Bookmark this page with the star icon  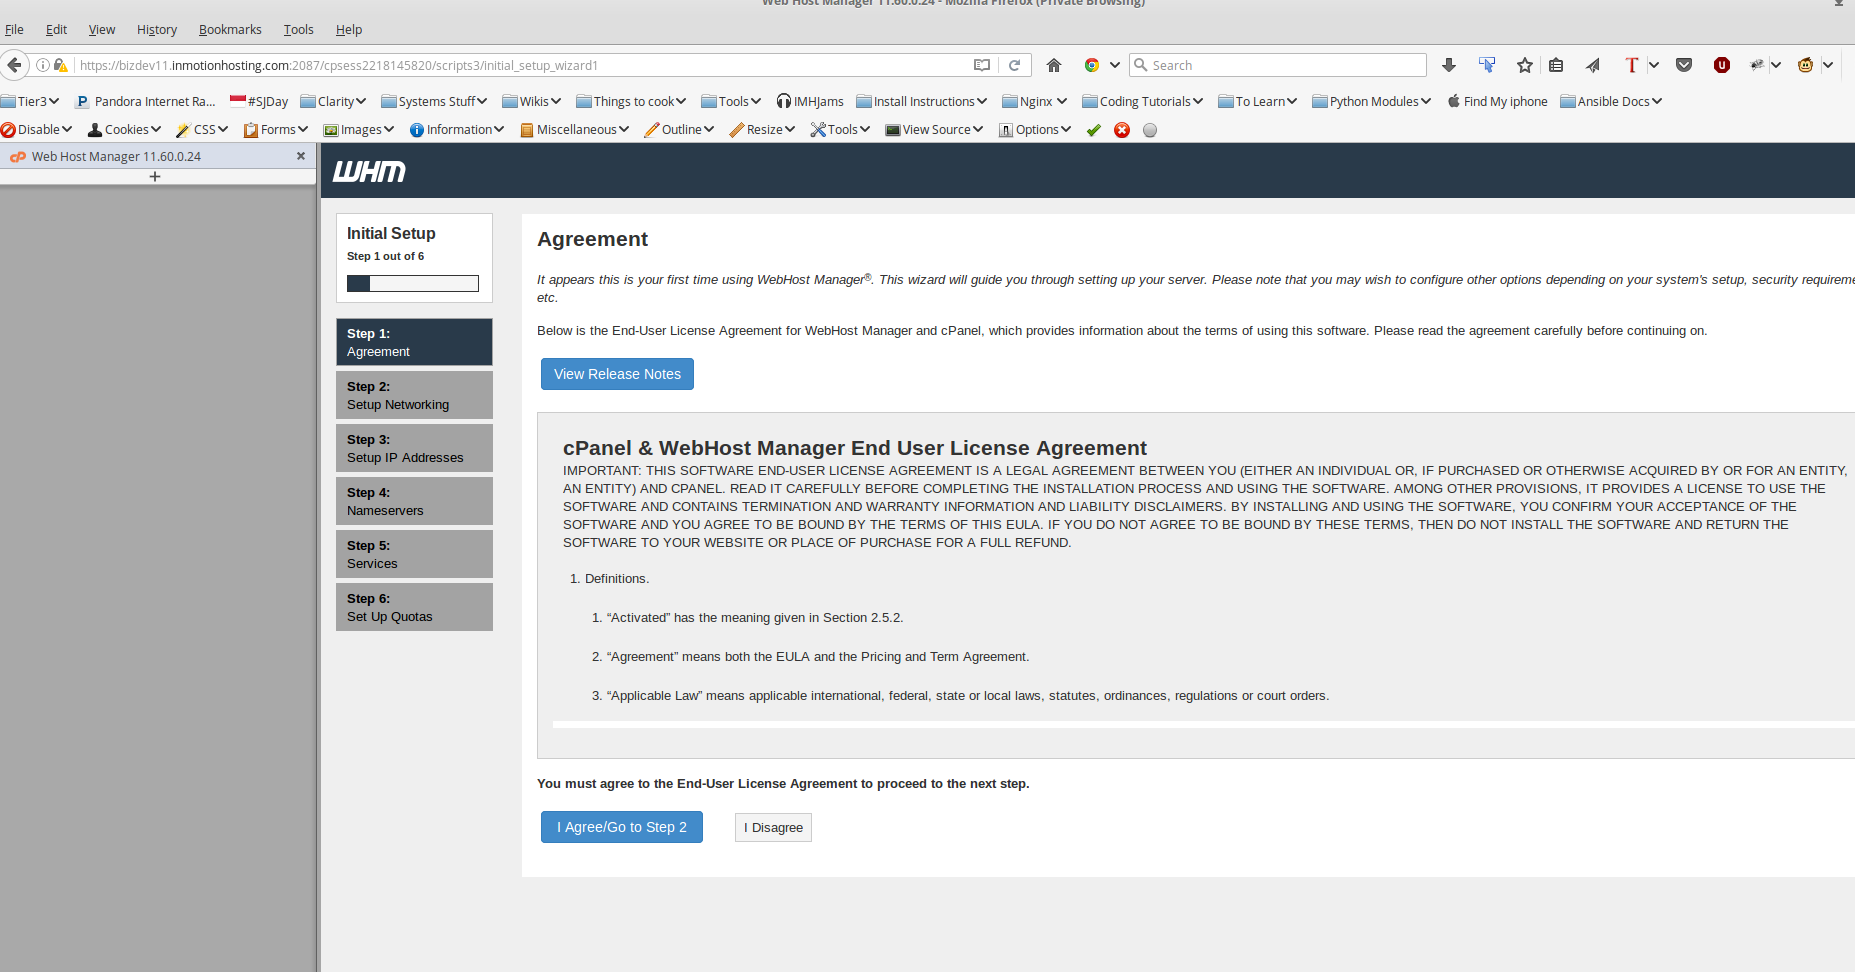1524,65
